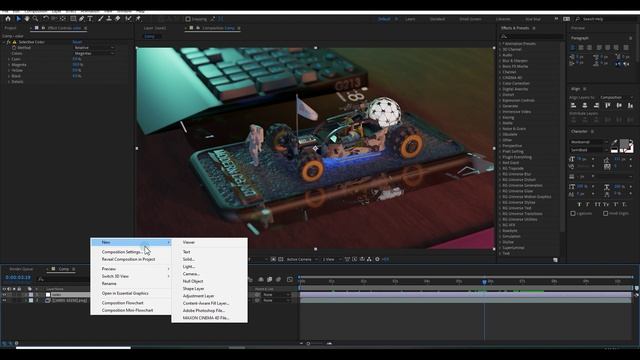This screenshot has width=640, height=360.
Task: Click the Effects & Presets search field
Action: click(x=531, y=36)
